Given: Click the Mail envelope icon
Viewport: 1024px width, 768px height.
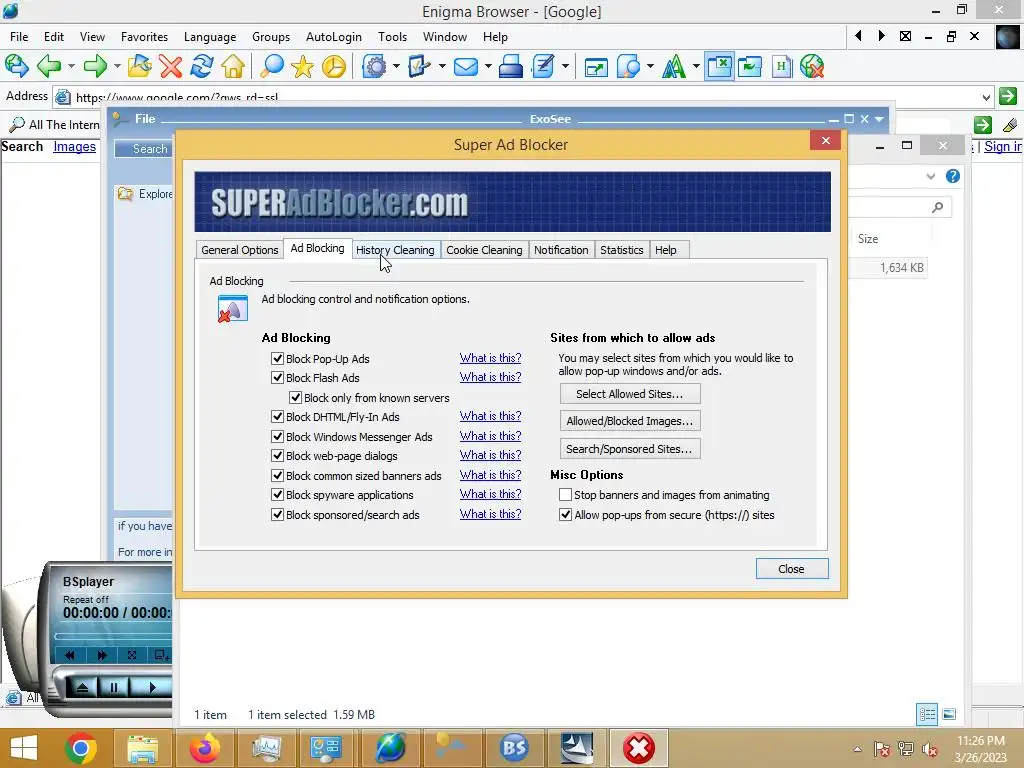Looking at the screenshot, I should (x=466, y=66).
